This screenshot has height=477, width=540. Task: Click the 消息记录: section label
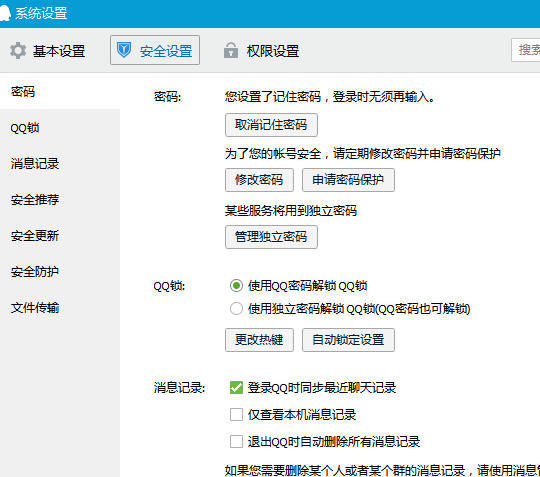[179, 388]
